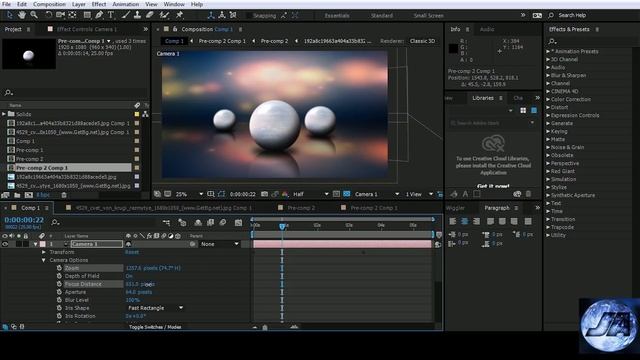Viewport: 640px width, 360px height.
Task: Click Classic 3D renderer button
Action: click(422, 41)
